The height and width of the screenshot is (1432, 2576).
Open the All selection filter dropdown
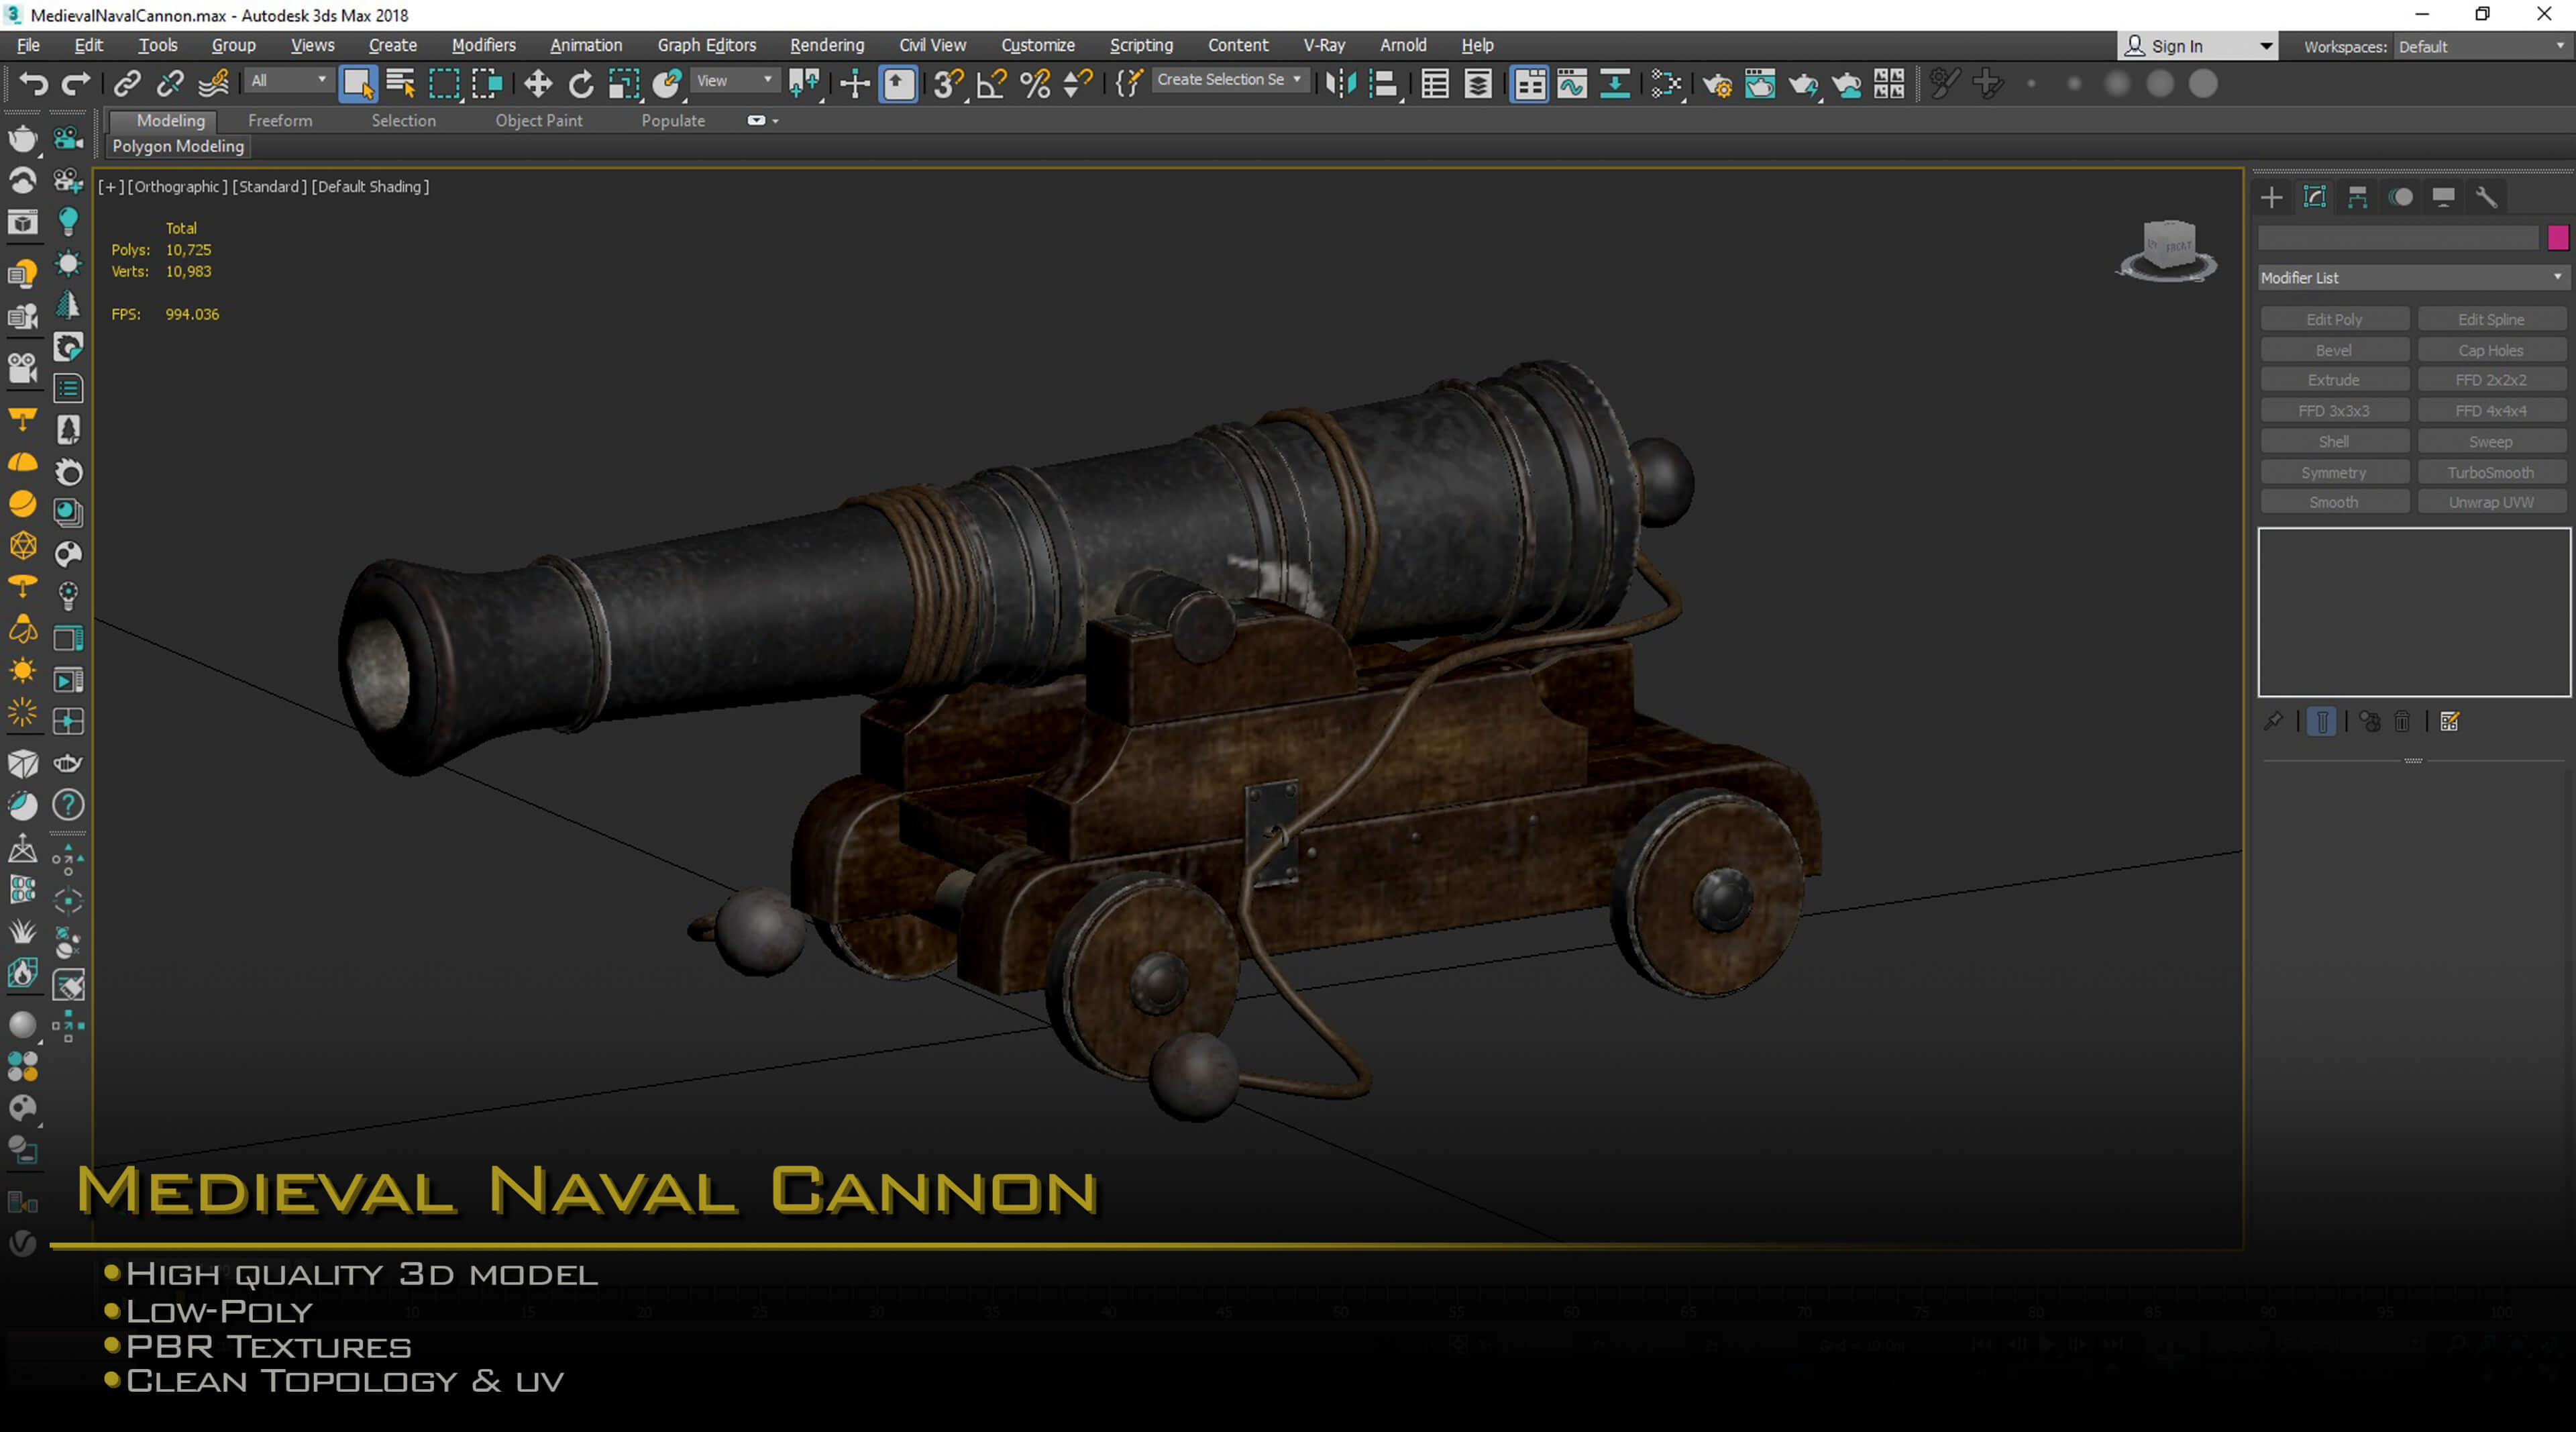(288, 80)
